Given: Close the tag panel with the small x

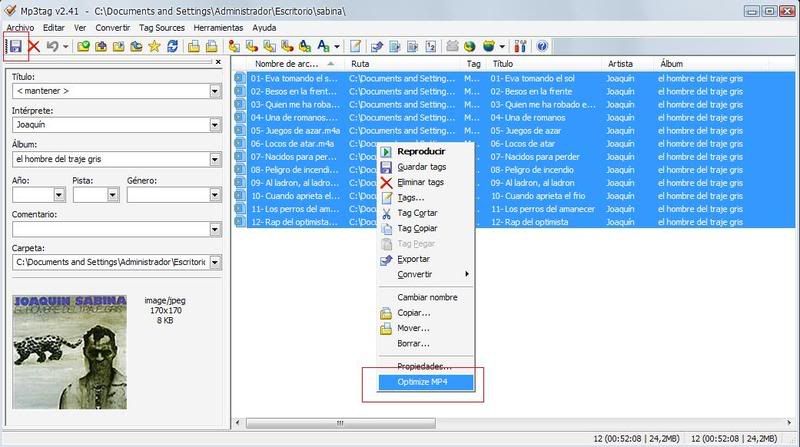Looking at the screenshot, I should point(218,62).
